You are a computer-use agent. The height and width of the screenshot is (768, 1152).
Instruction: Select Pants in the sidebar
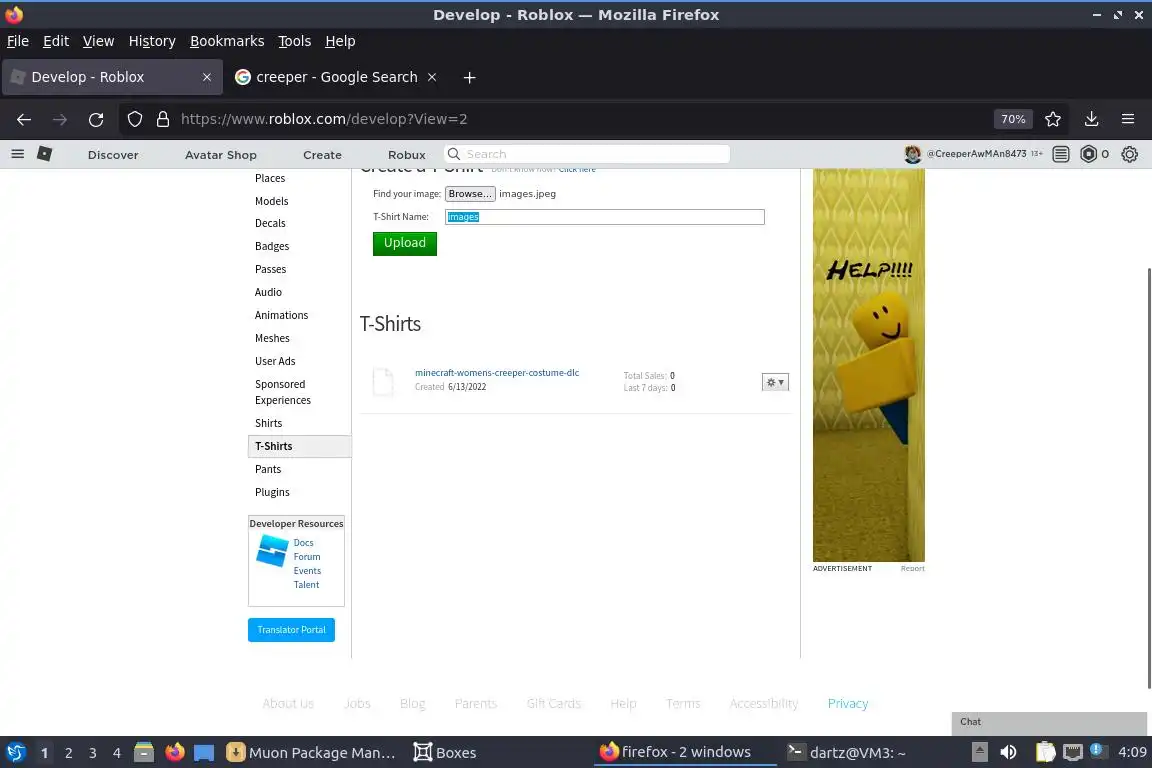(x=268, y=469)
